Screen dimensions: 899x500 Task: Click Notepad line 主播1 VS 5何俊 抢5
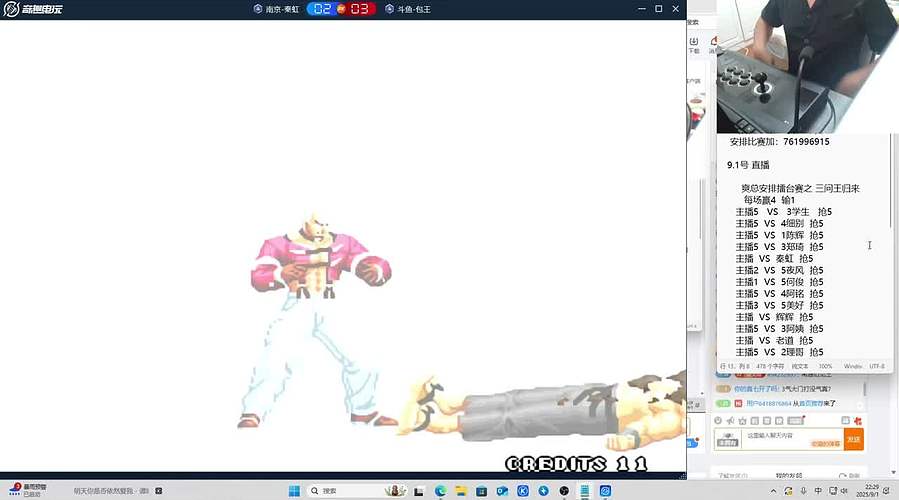779,282
